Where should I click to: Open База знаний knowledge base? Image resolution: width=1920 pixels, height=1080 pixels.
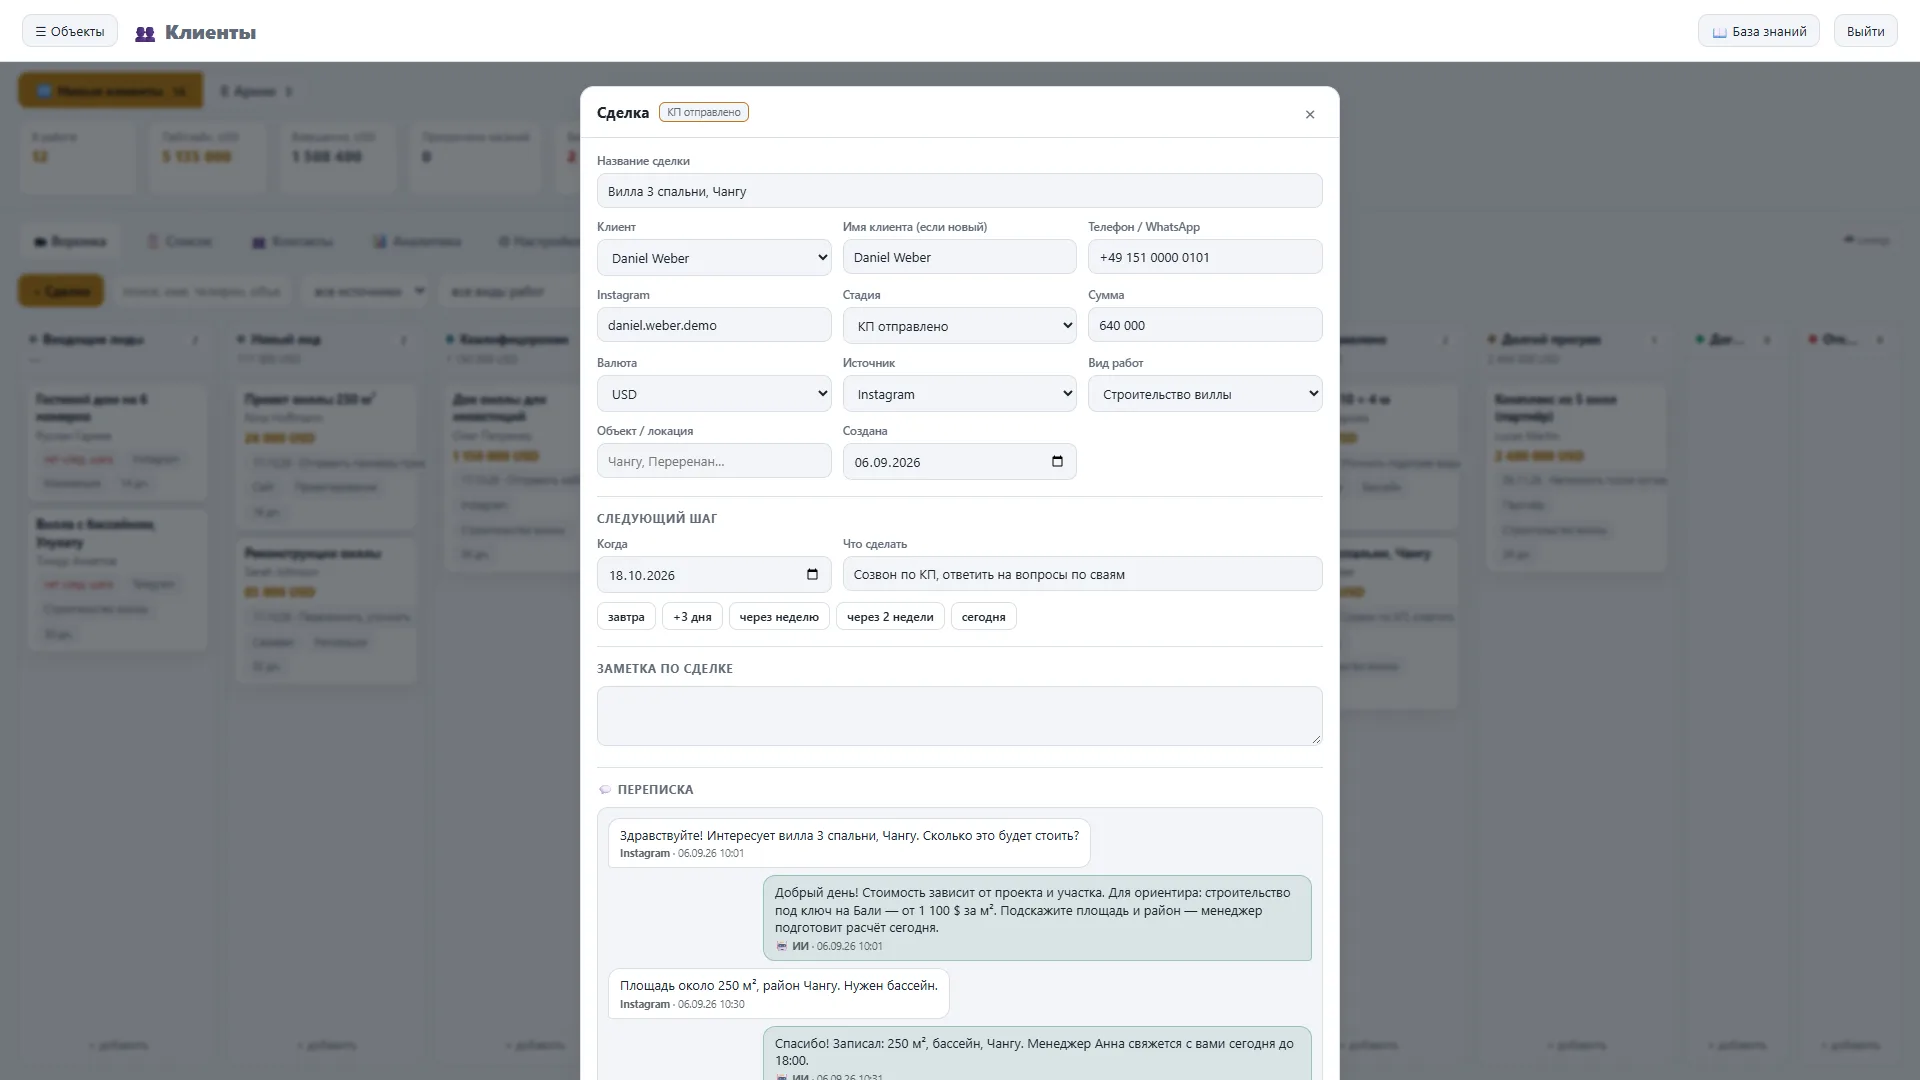click(x=1758, y=31)
